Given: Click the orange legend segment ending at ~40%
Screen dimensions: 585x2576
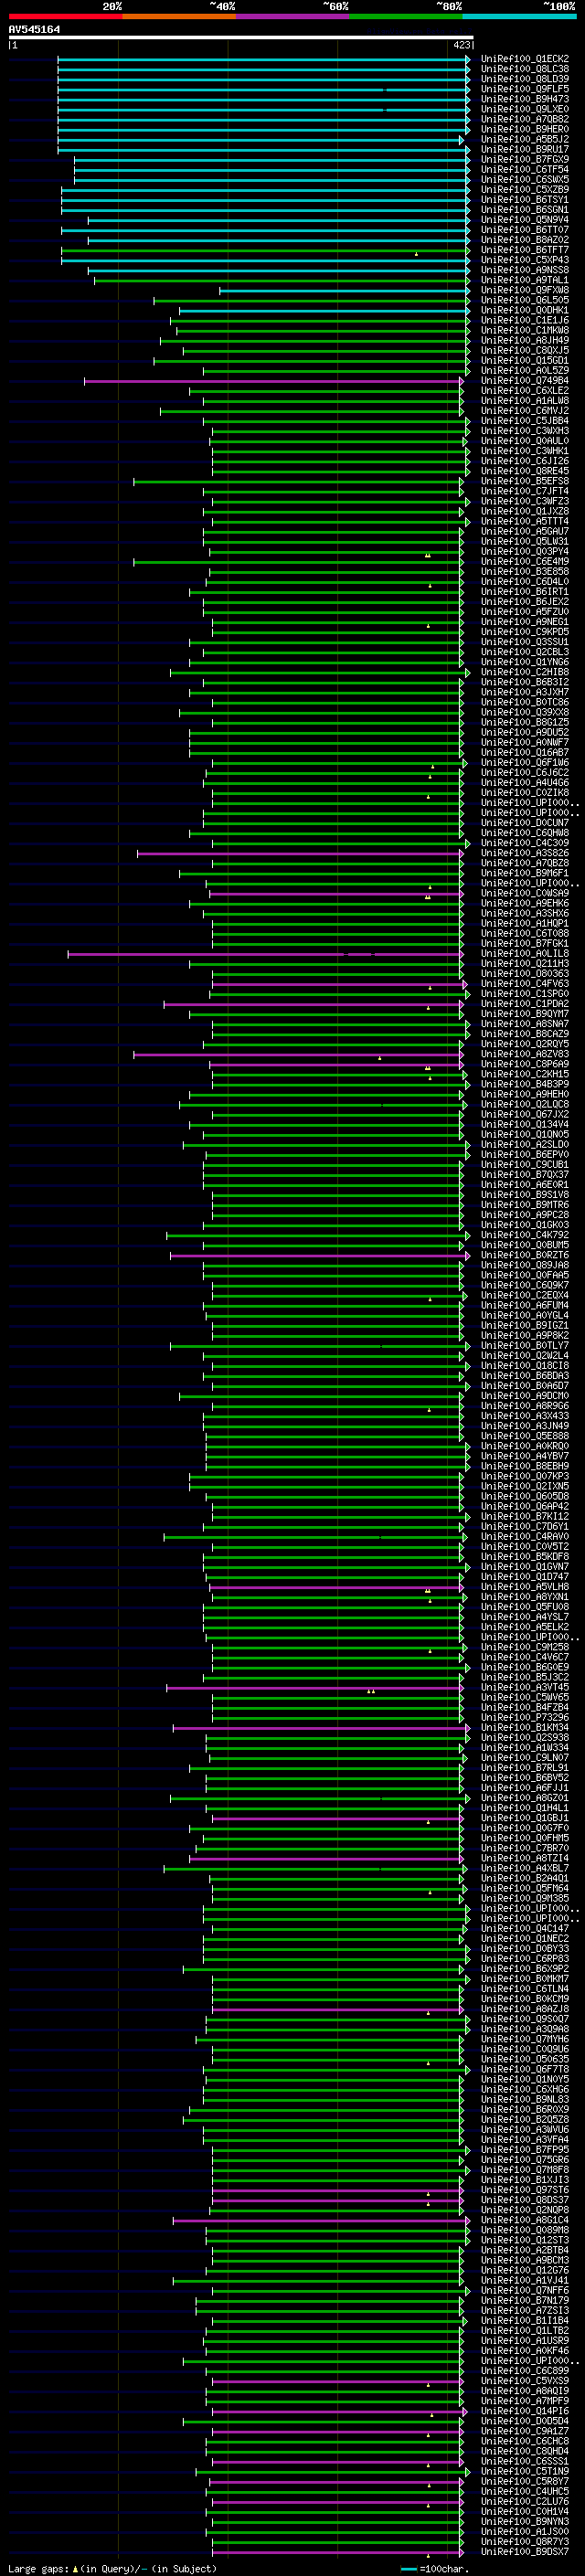Looking at the screenshot, I should tap(179, 16).
